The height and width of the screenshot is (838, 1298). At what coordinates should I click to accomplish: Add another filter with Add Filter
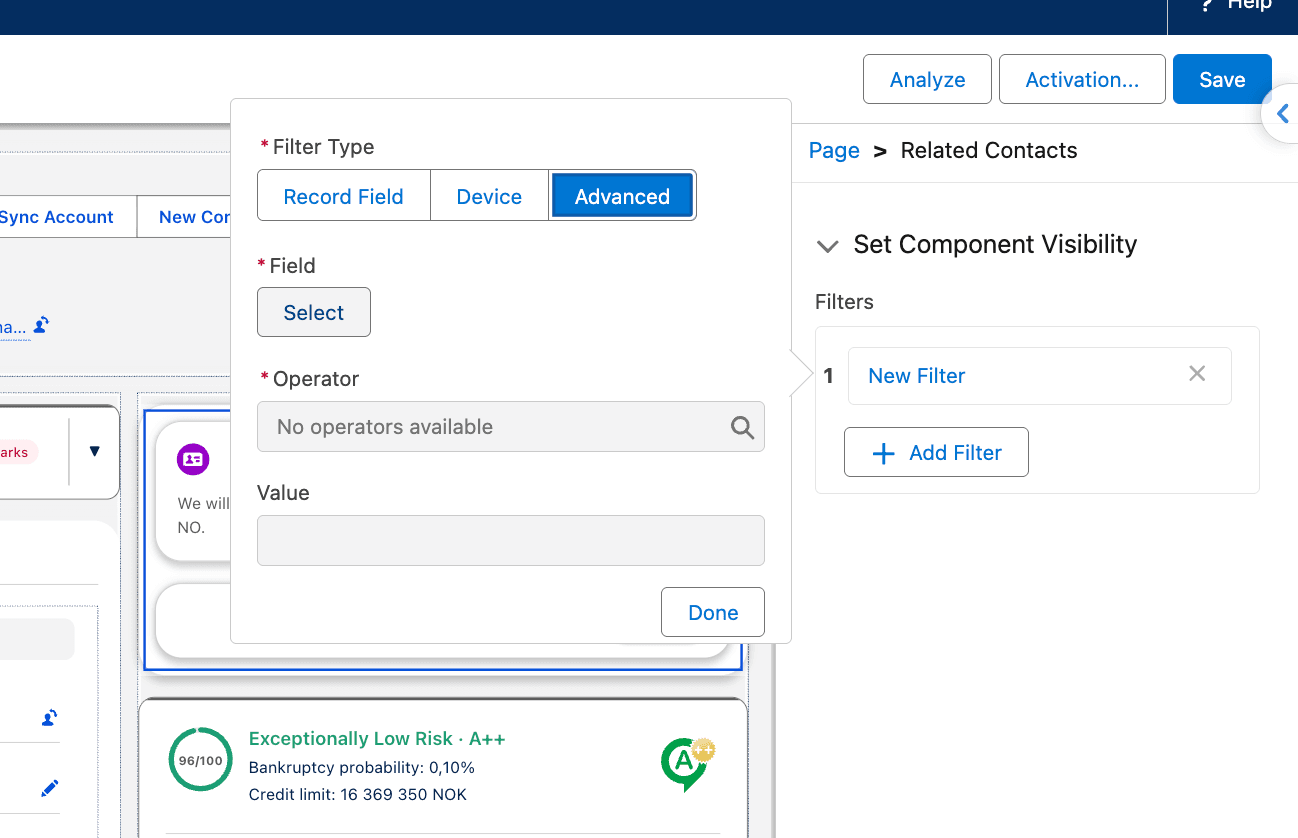[936, 452]
